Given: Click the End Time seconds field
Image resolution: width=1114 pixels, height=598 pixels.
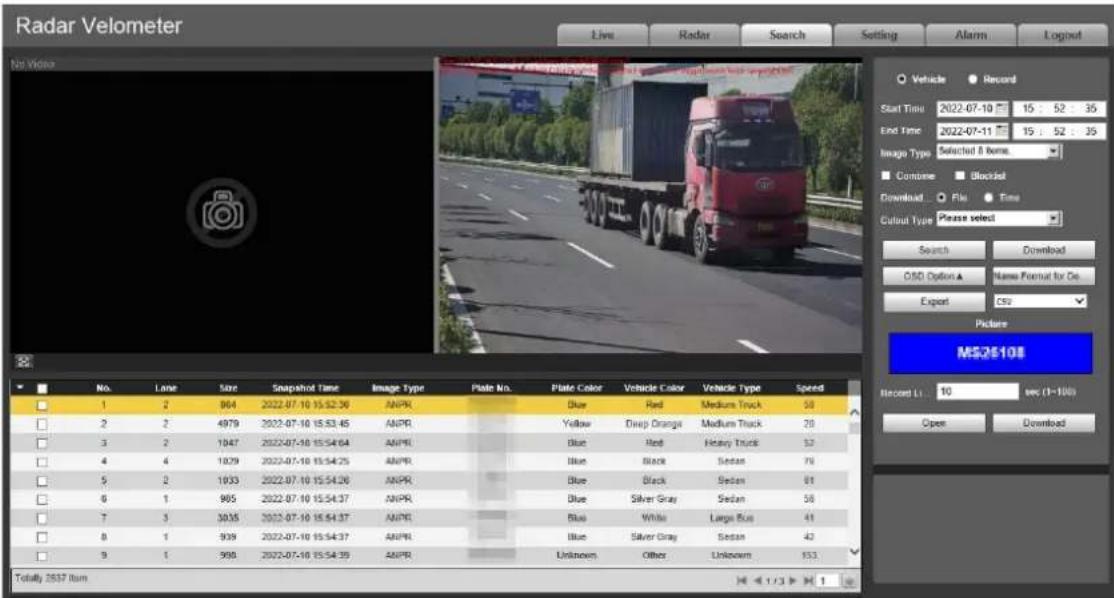Looking at the screenshot, I should coord(1091,131).
